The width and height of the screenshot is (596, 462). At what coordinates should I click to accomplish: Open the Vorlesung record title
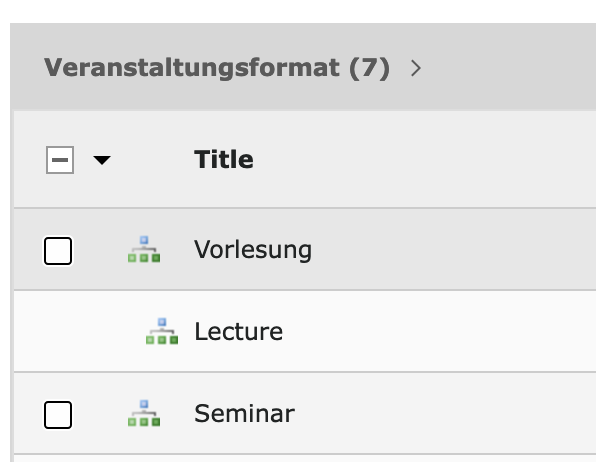pos(253,250)
